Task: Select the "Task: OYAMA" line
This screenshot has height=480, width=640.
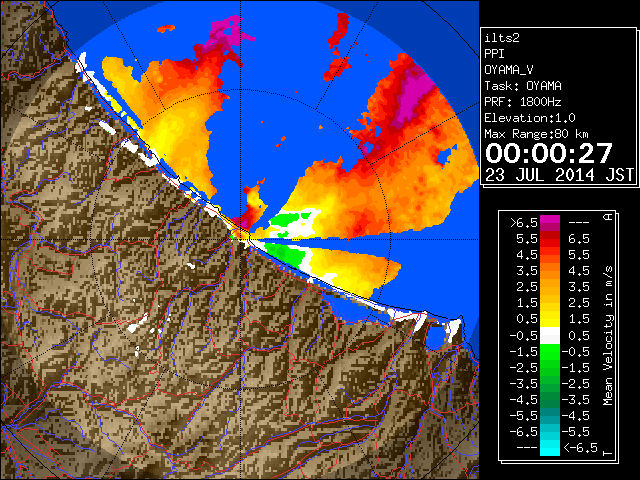Action: [x=523, y=86]
